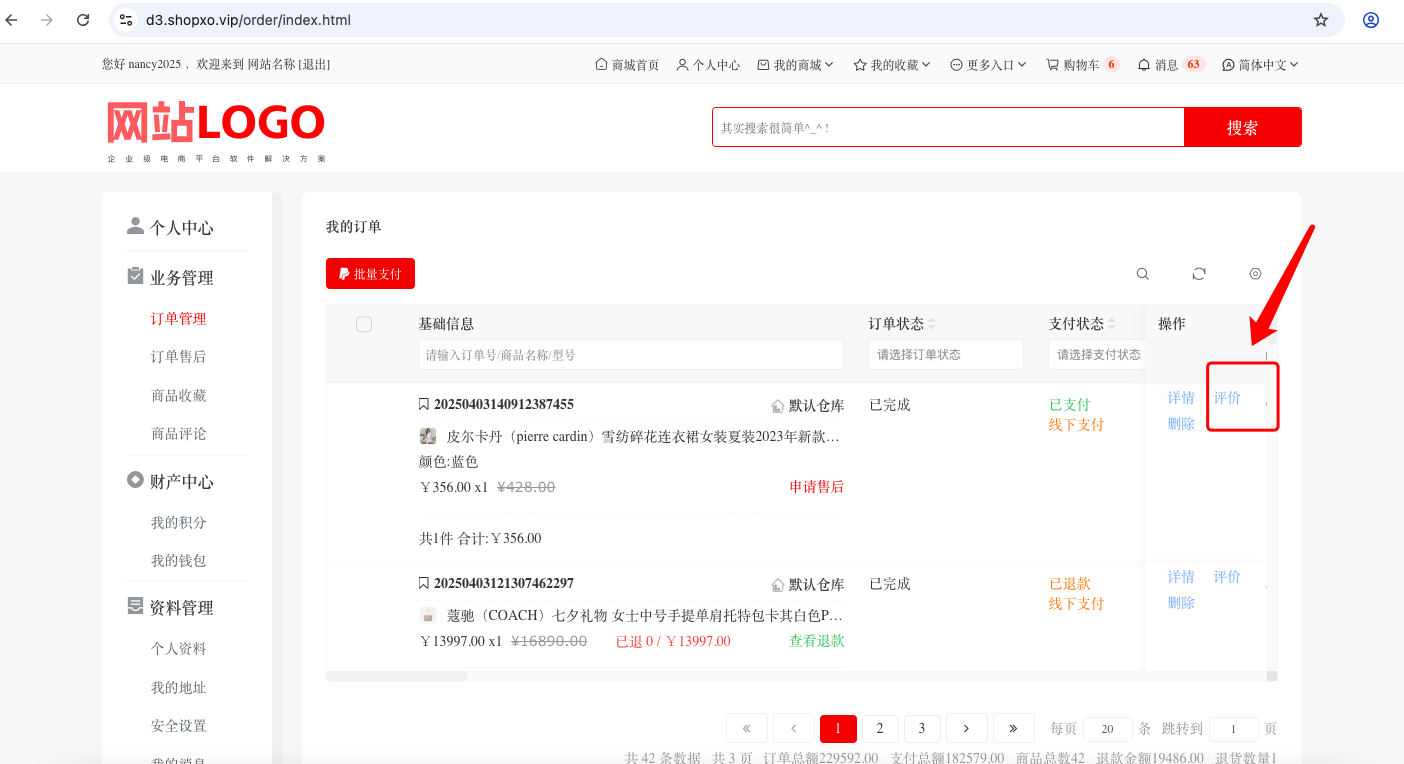
Task: Open 请选择支付状态 filter dropdown
Action: click(1097, 355)
